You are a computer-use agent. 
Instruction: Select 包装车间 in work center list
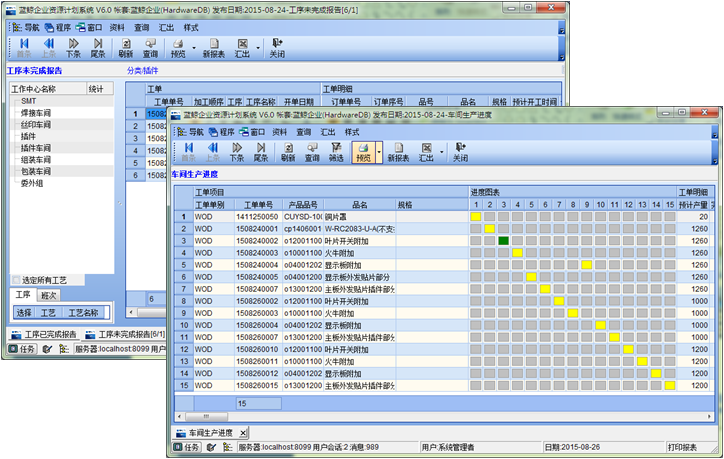click(36, 171)
